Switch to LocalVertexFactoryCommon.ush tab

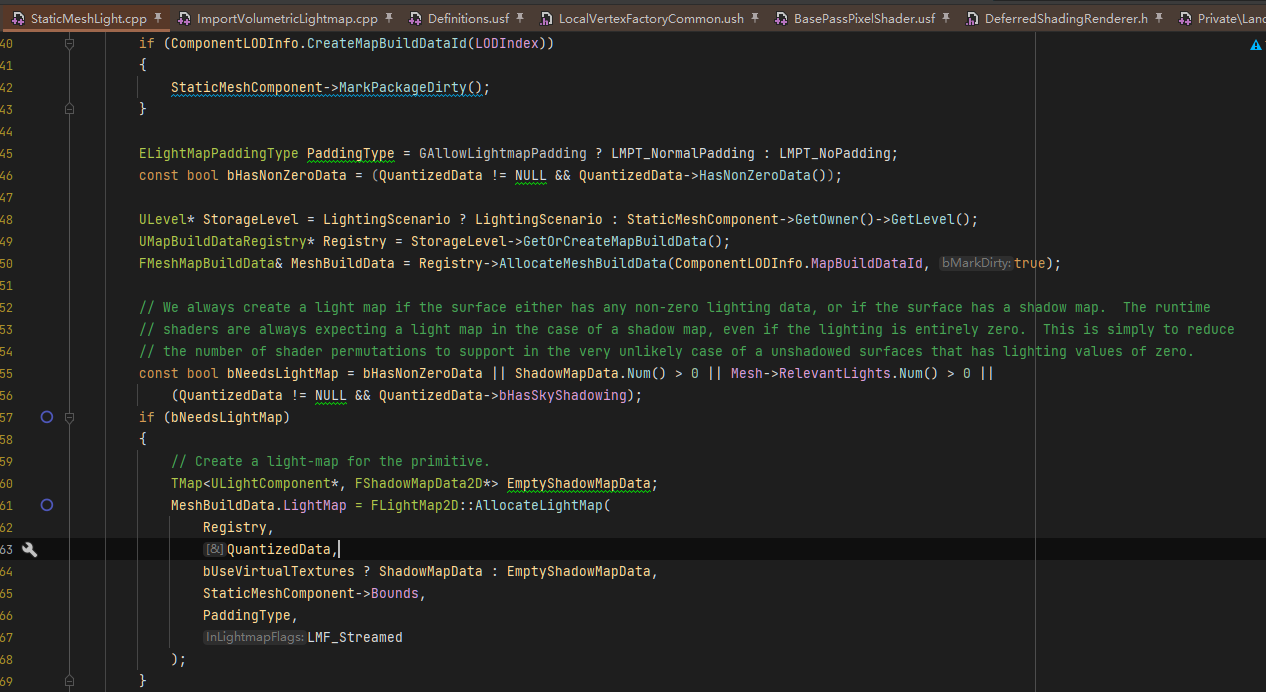(x=651, y=18)
